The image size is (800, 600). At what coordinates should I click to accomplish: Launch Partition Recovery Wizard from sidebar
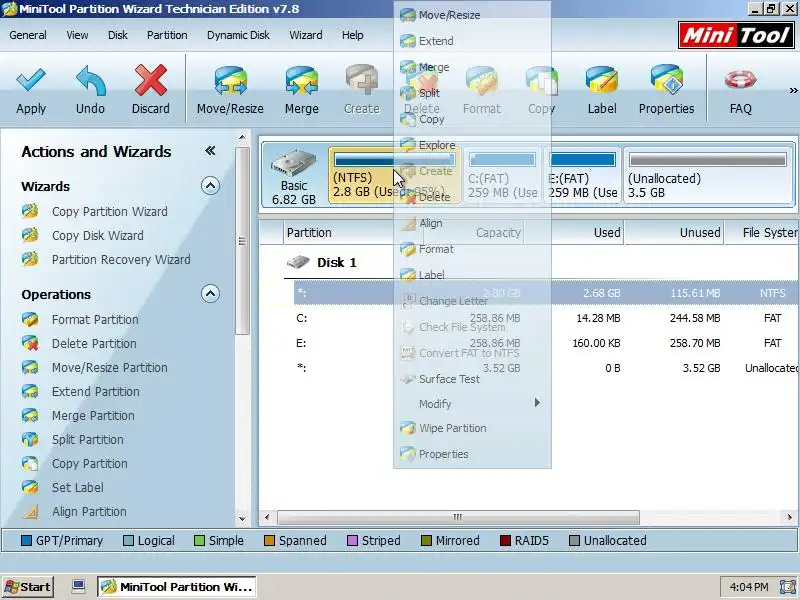121,260
